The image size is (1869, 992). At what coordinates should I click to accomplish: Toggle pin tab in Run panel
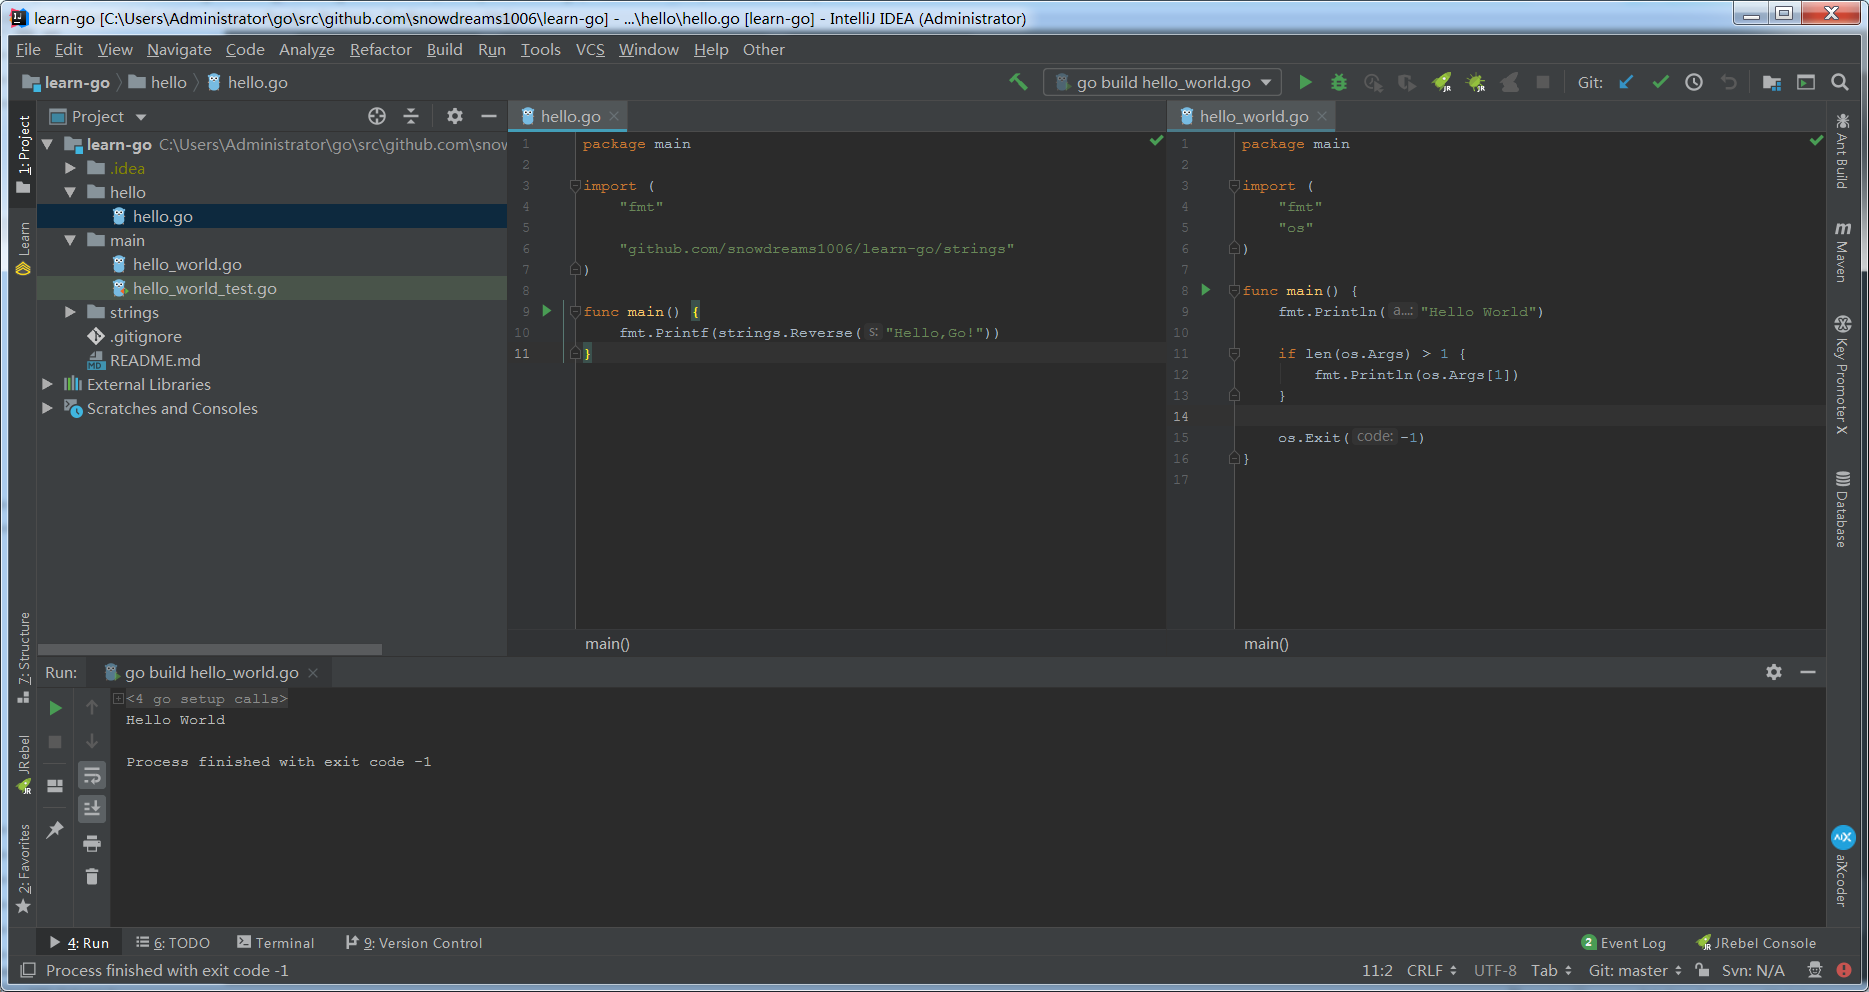coord(55,829)
